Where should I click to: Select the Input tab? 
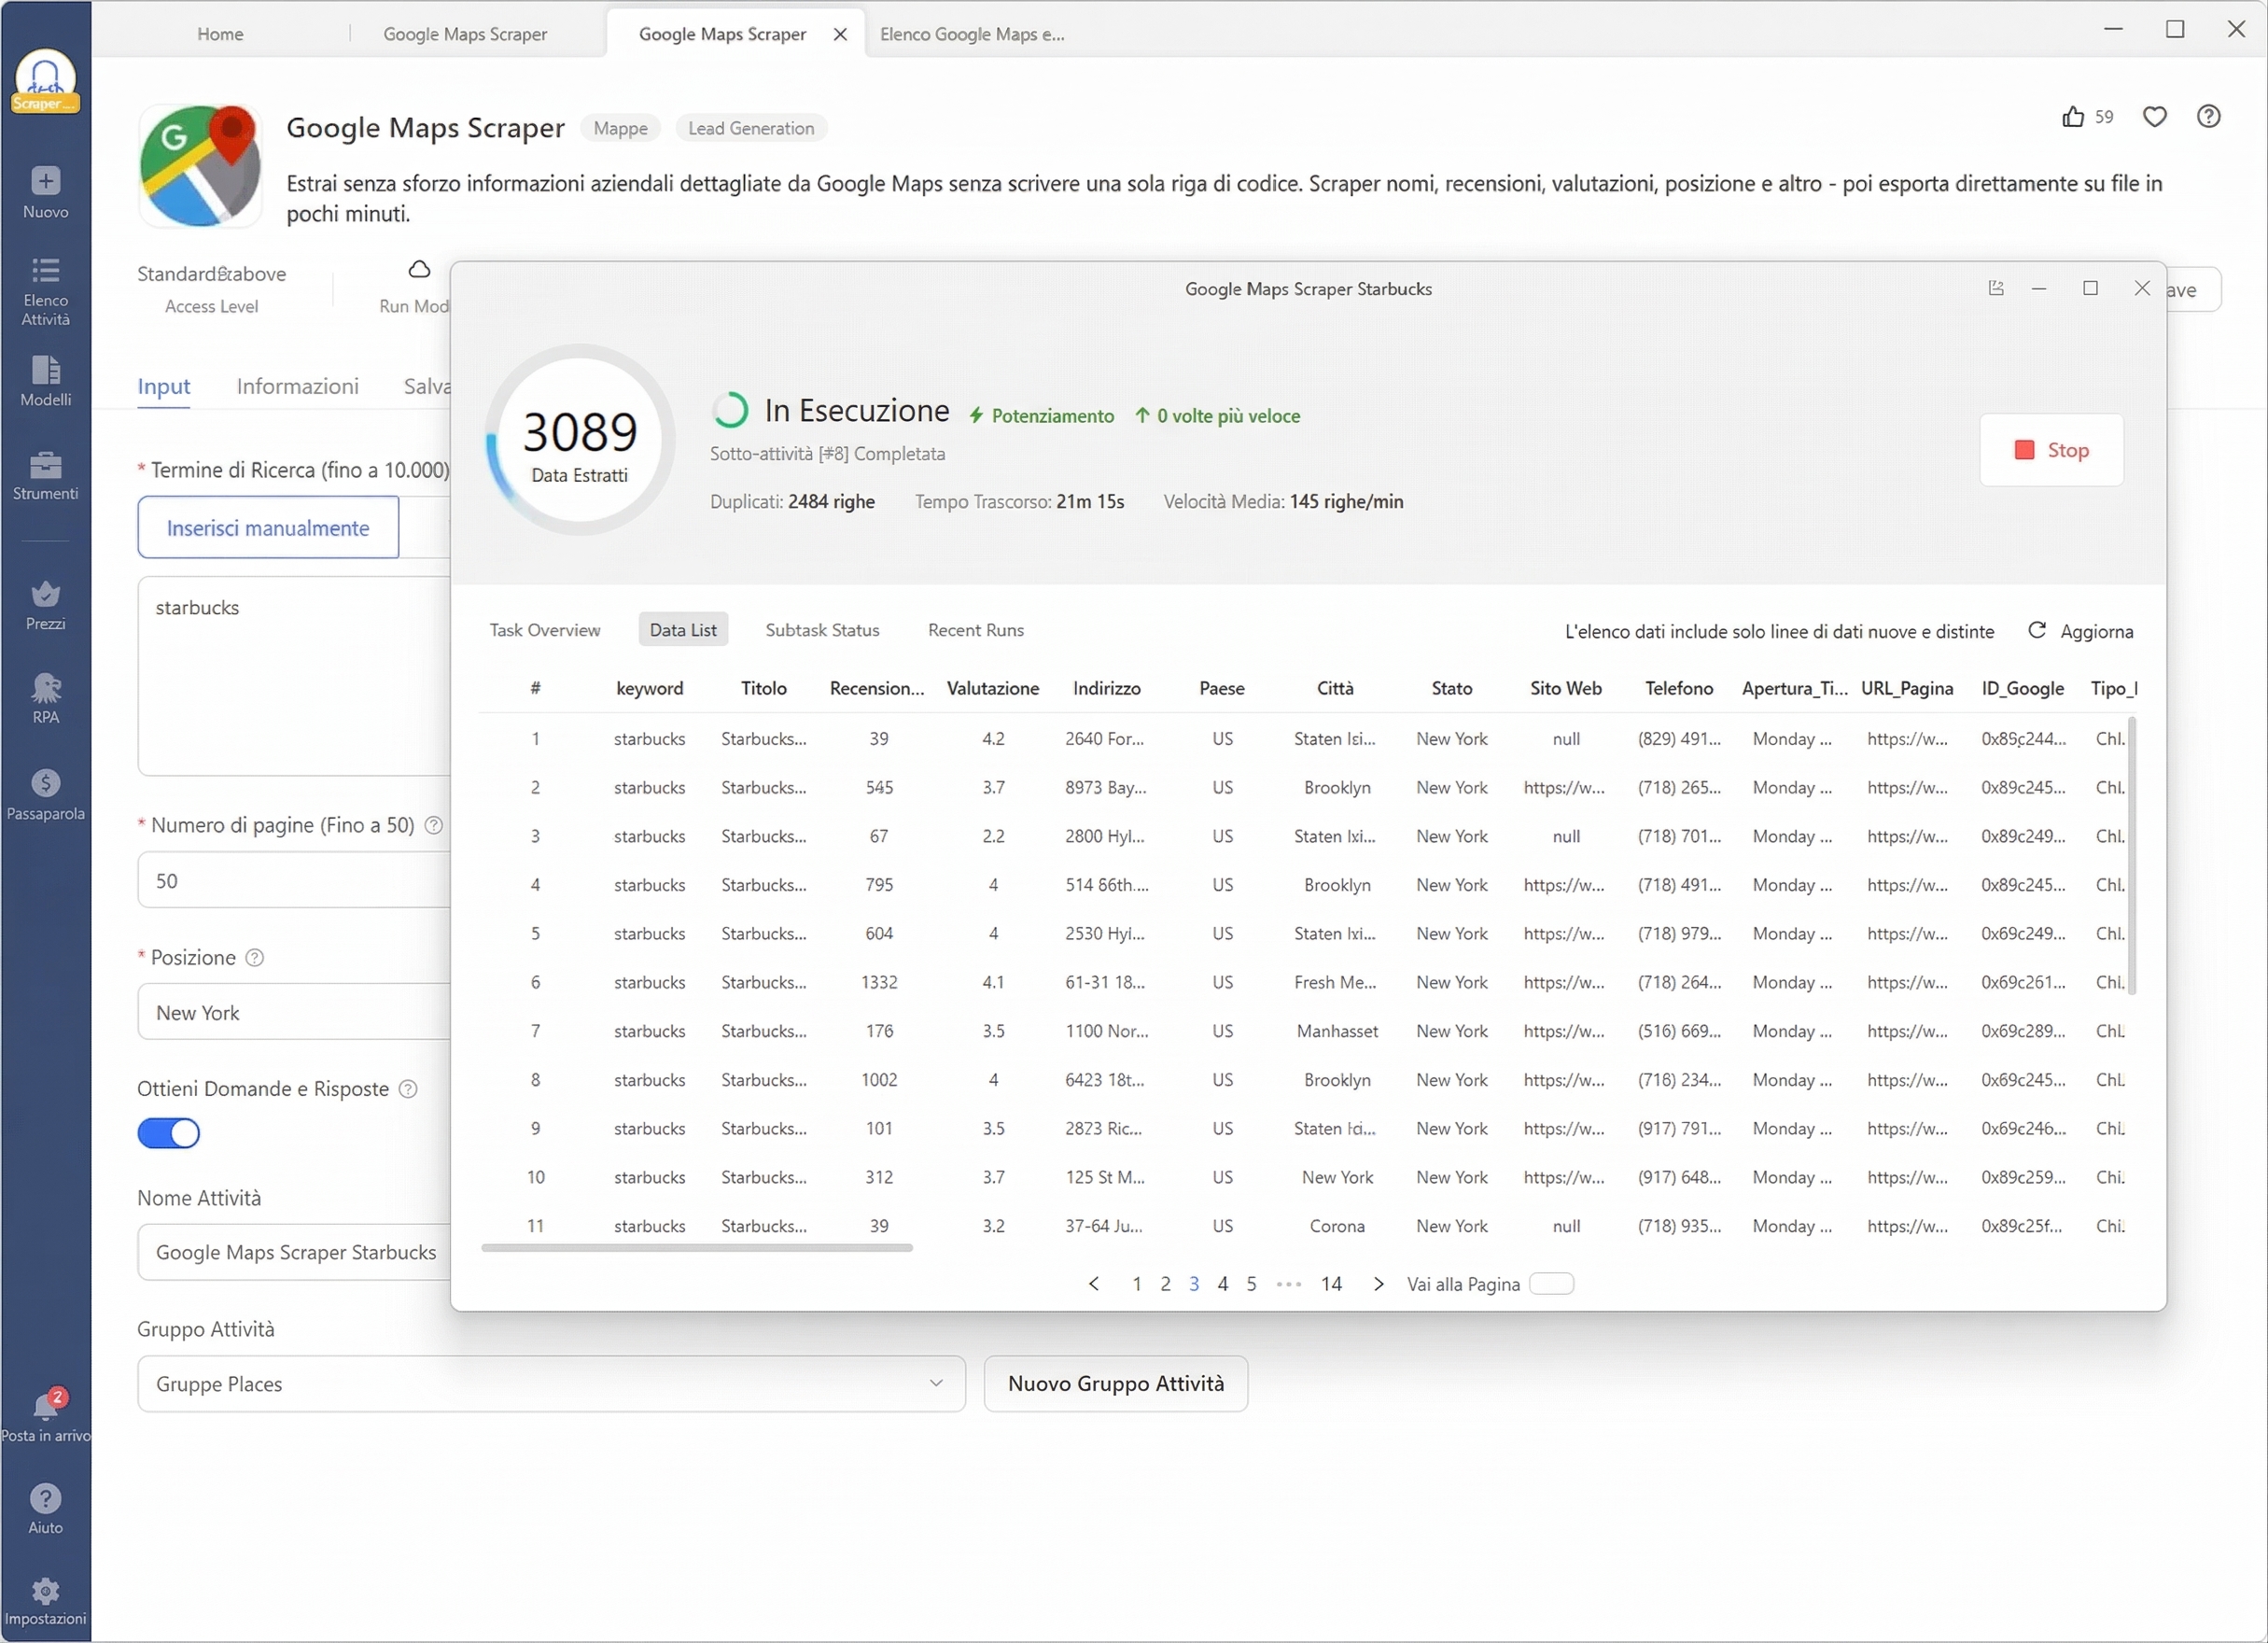(164, 386)
